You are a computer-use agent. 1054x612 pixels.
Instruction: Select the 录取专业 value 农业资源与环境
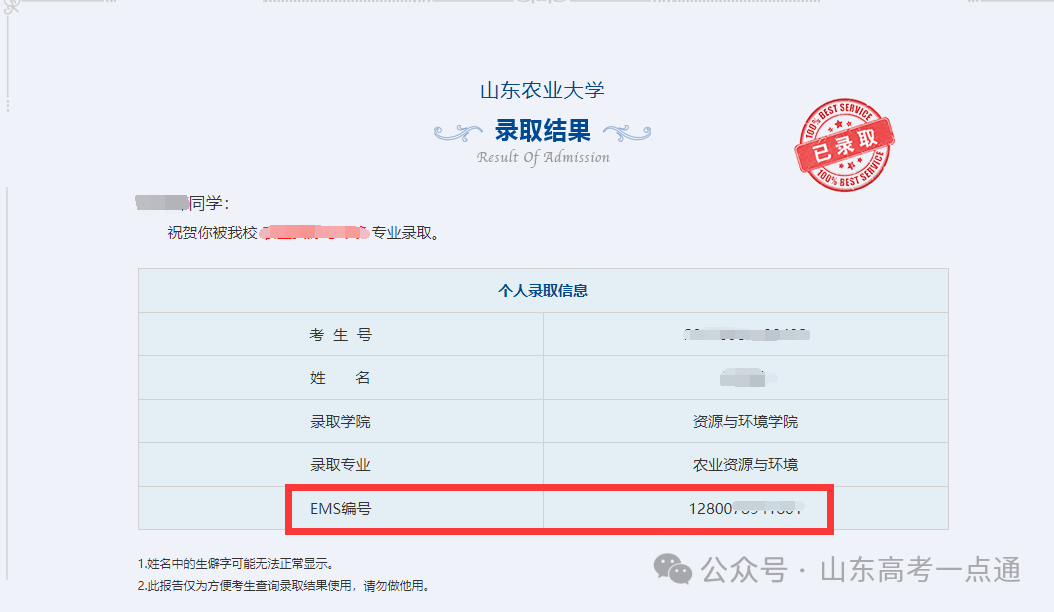tap(744, 464)
